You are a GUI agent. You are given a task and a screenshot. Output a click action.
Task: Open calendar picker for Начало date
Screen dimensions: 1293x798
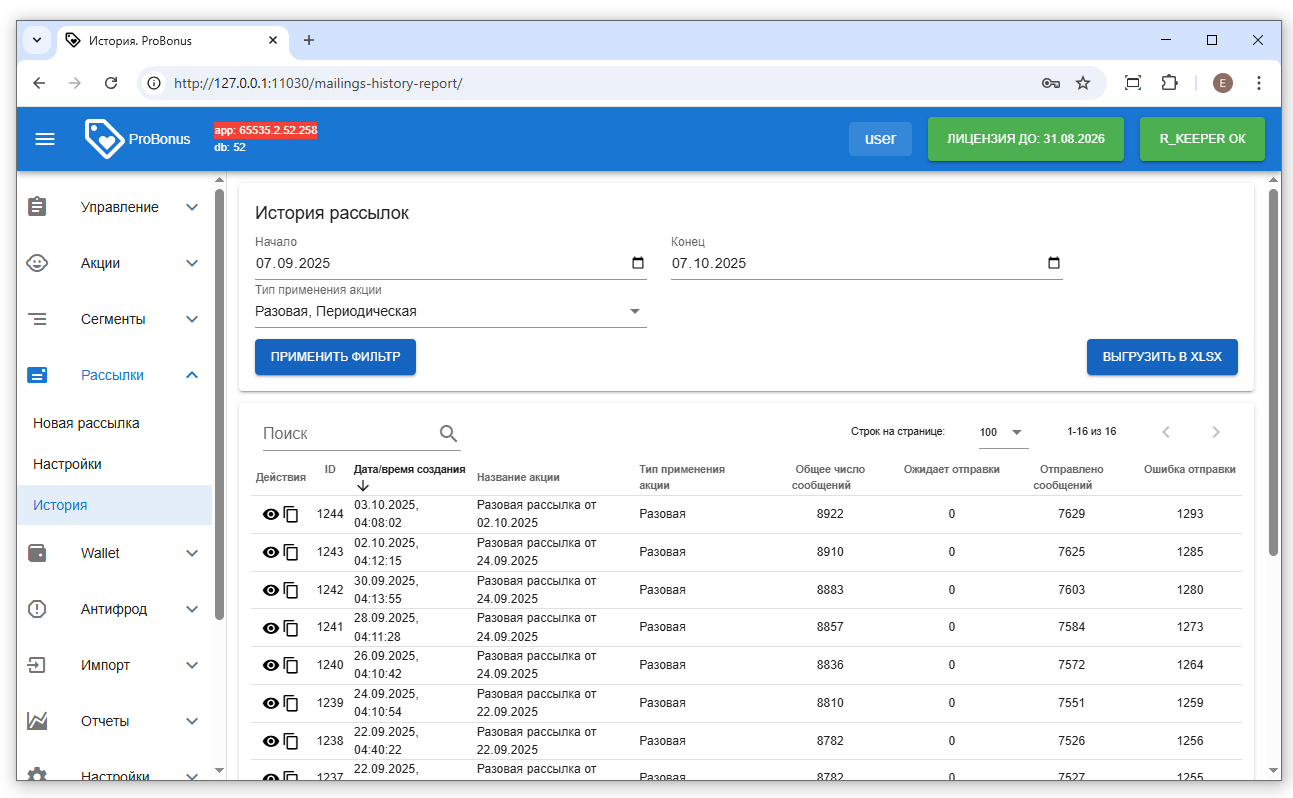(x=638, y=263)
